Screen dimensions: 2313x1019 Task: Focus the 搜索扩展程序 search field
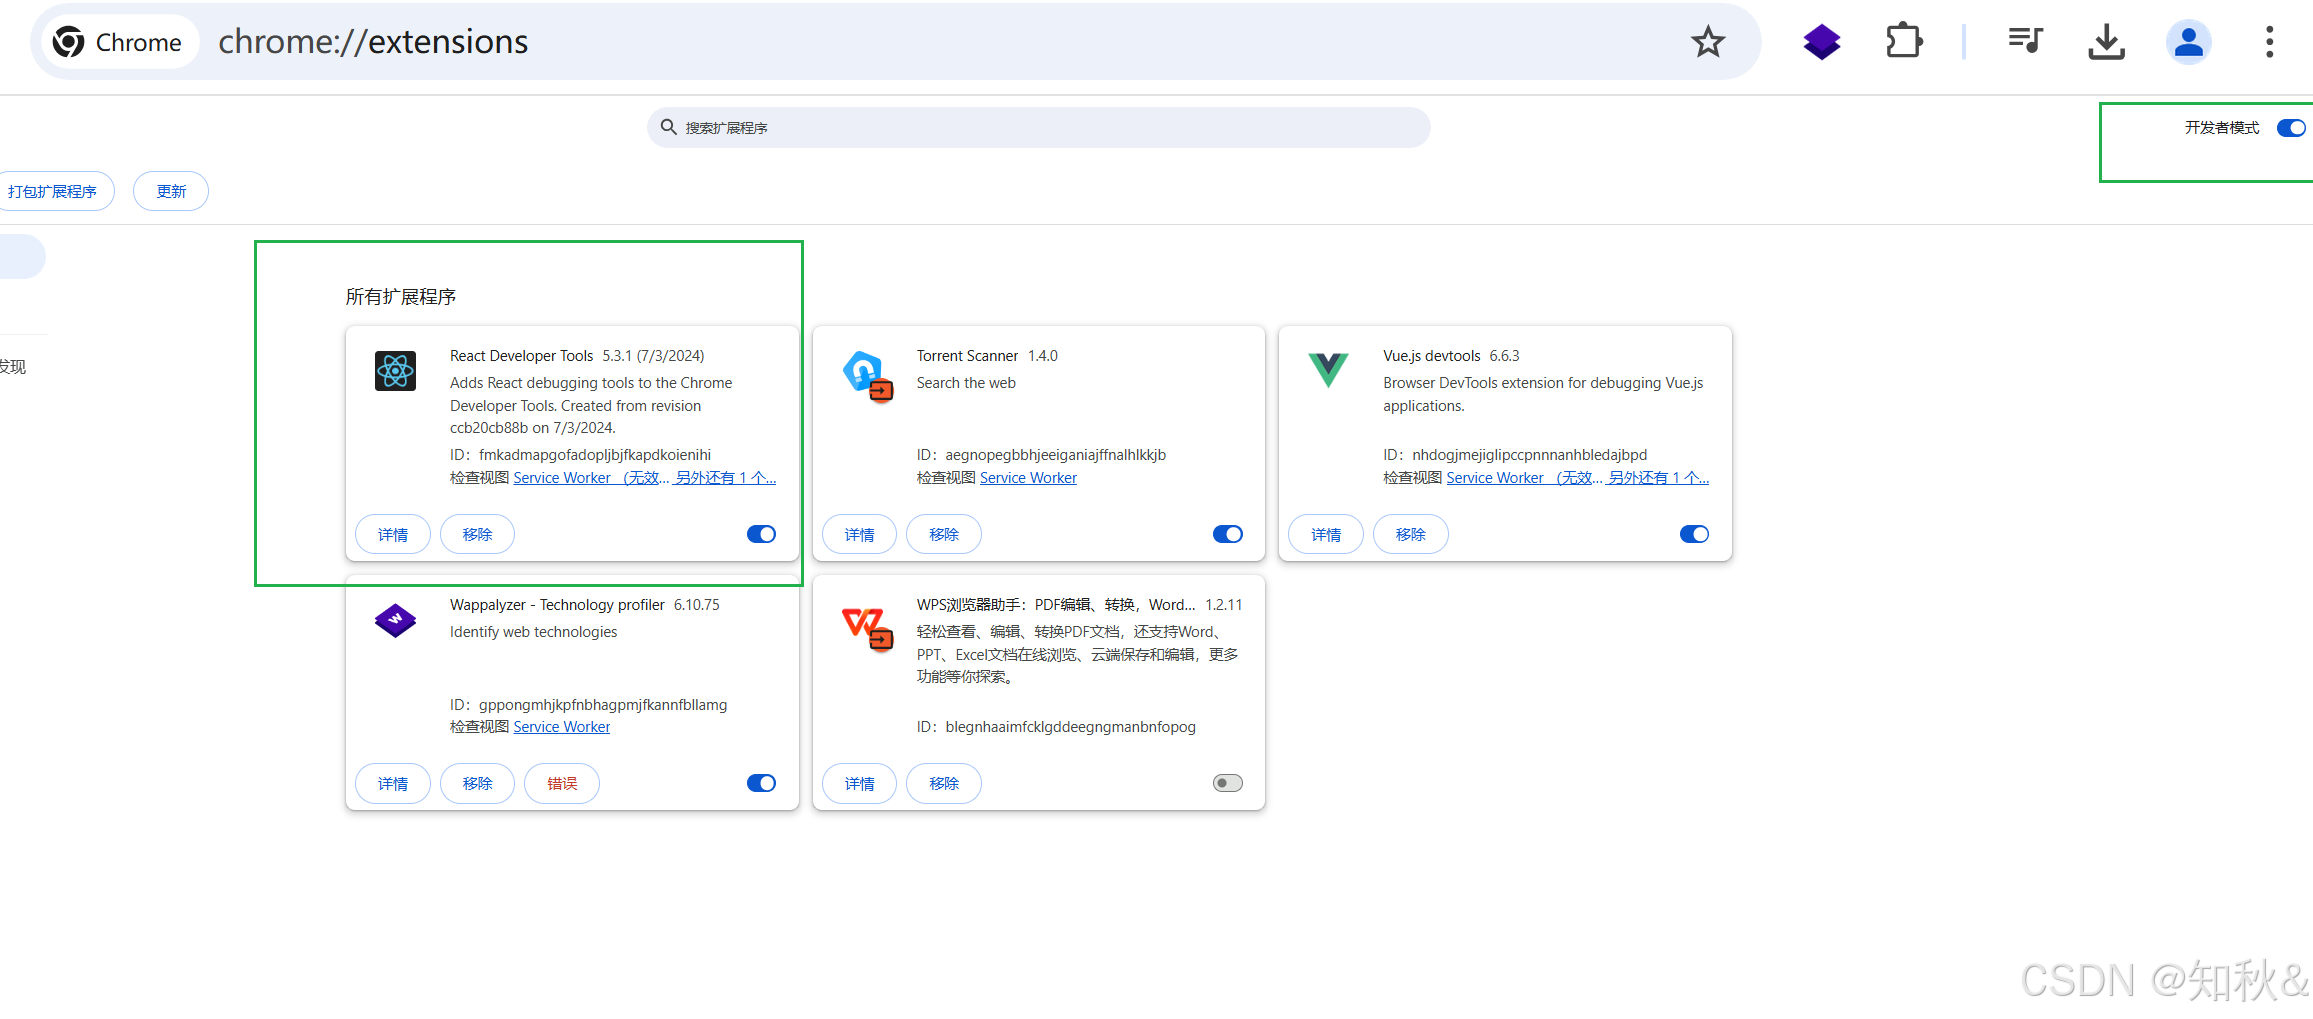1038,127
